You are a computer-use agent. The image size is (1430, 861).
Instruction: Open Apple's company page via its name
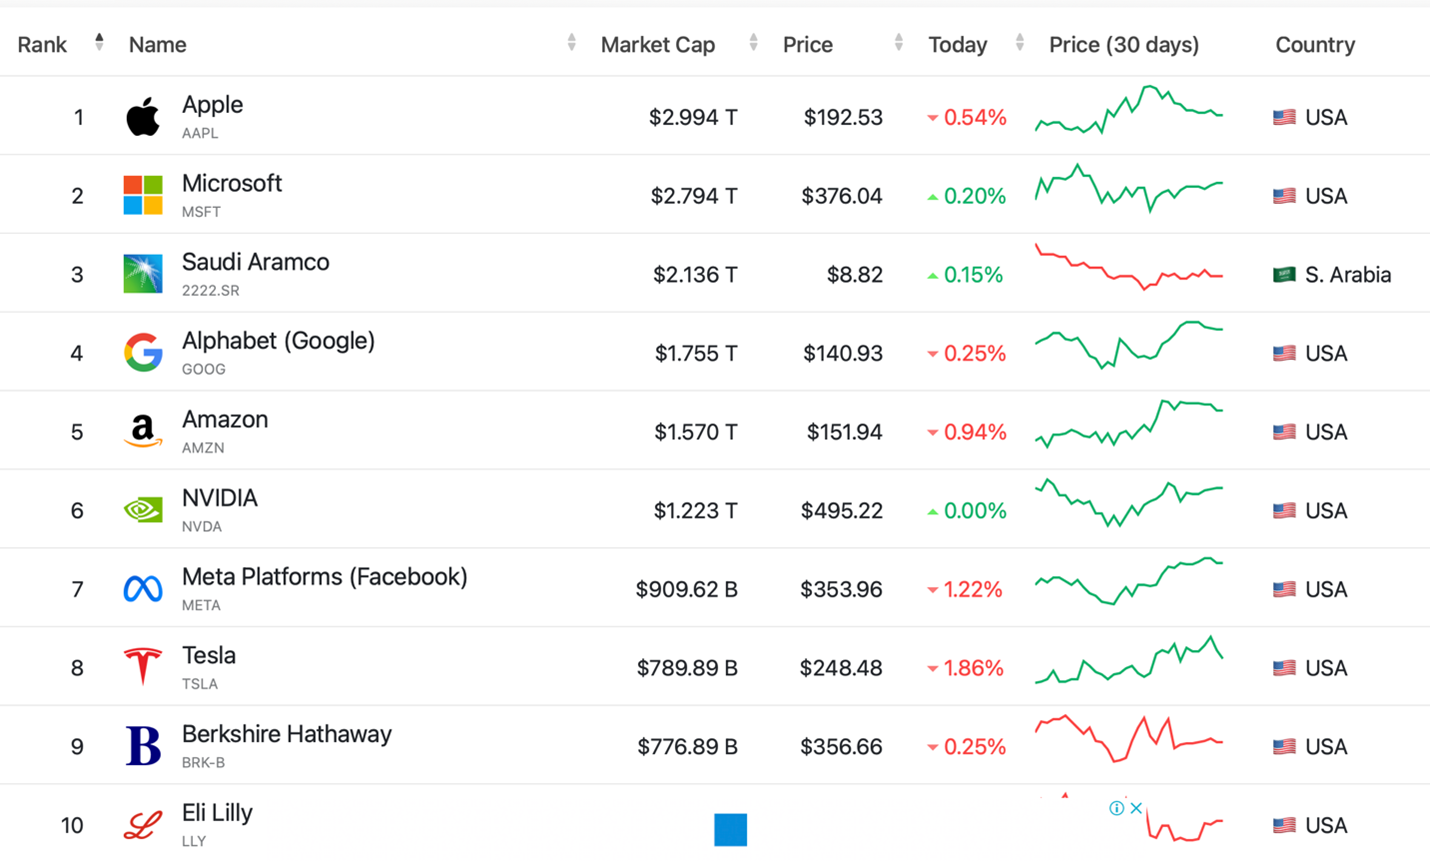coord(212,104)
